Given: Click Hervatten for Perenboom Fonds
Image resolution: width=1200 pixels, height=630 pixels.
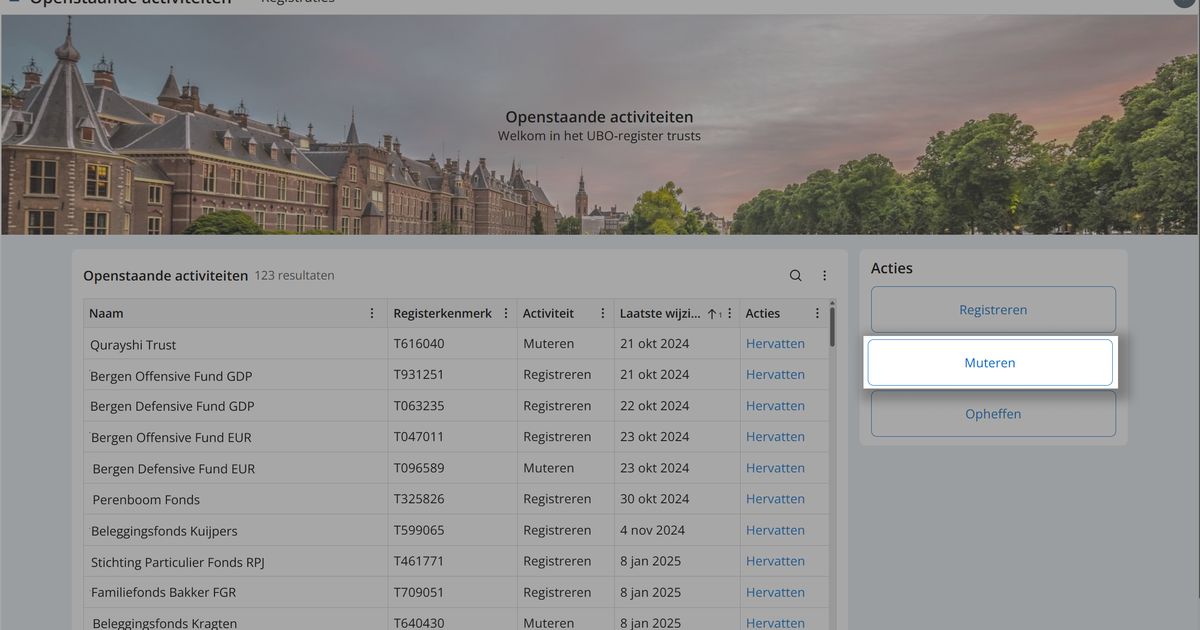Looking at the screenshot, I should point(775,498).
